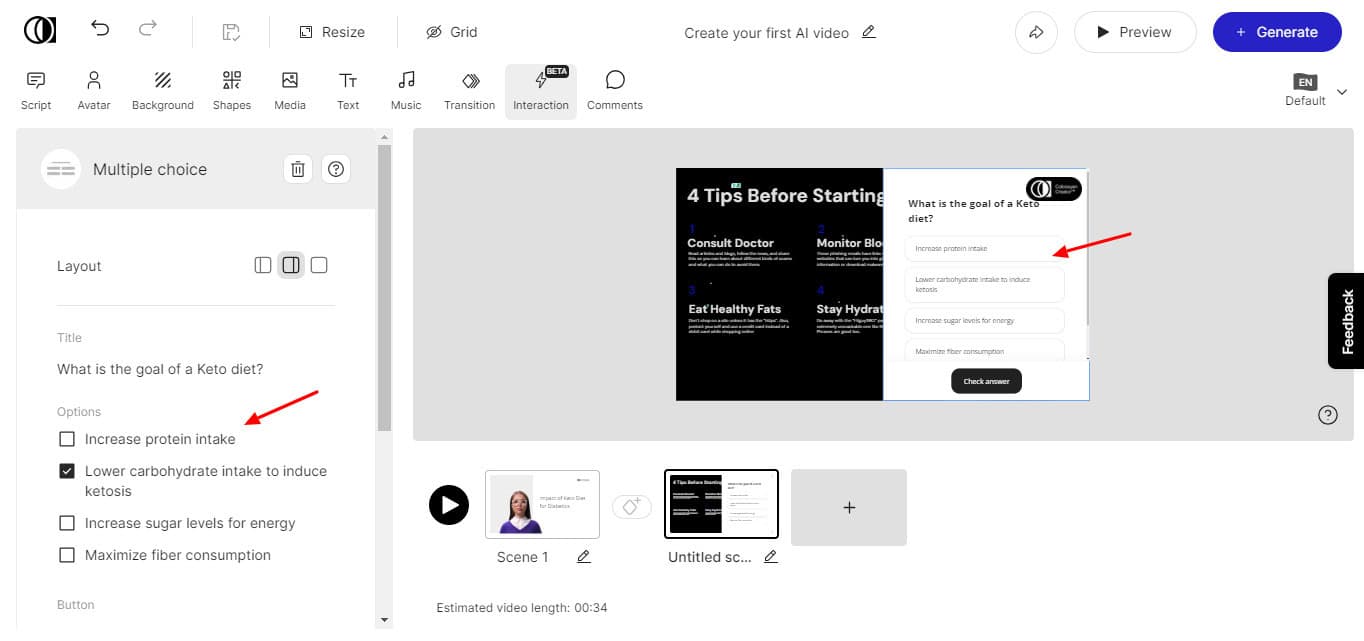Delete the Multiple choice interaction

coord(298,169)
